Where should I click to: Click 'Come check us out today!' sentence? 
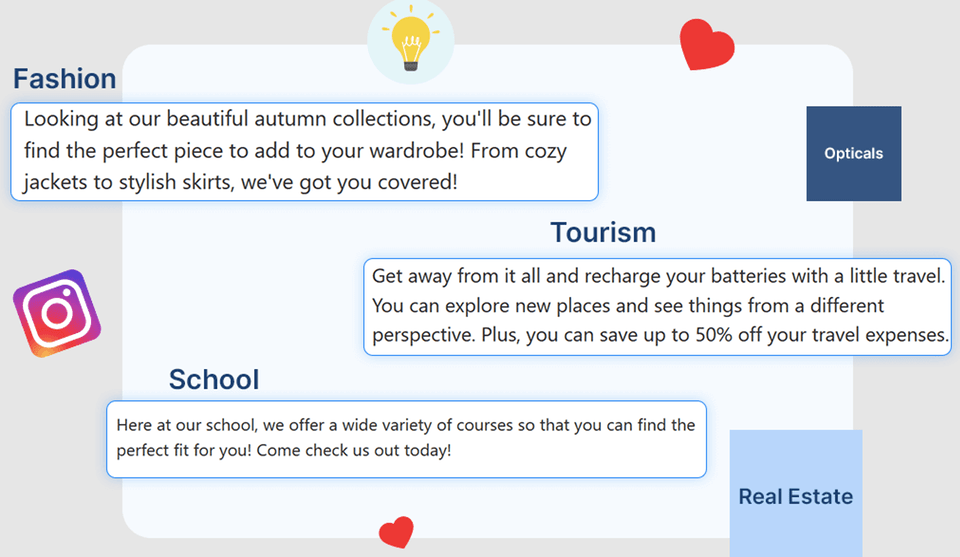(x=354, y=450)
